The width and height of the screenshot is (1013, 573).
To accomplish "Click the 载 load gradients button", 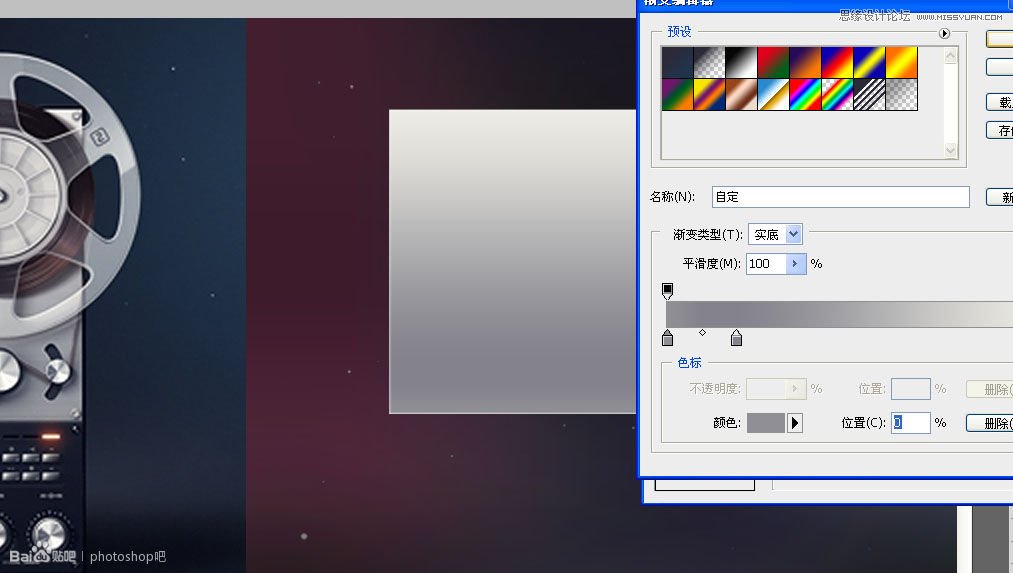I will pos(999,102).
